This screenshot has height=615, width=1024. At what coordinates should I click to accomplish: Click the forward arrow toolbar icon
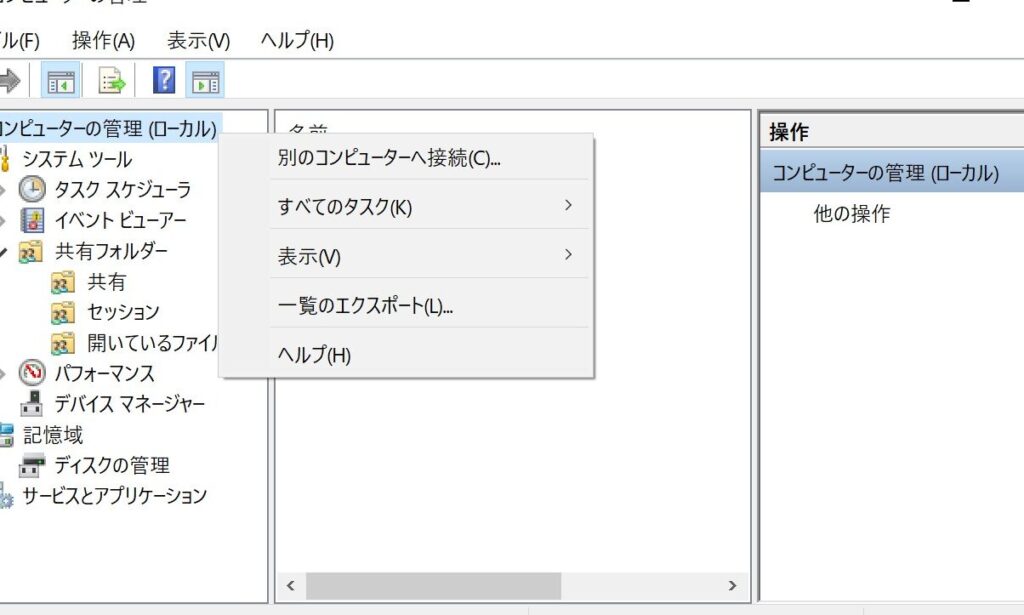tap(9, 80)
